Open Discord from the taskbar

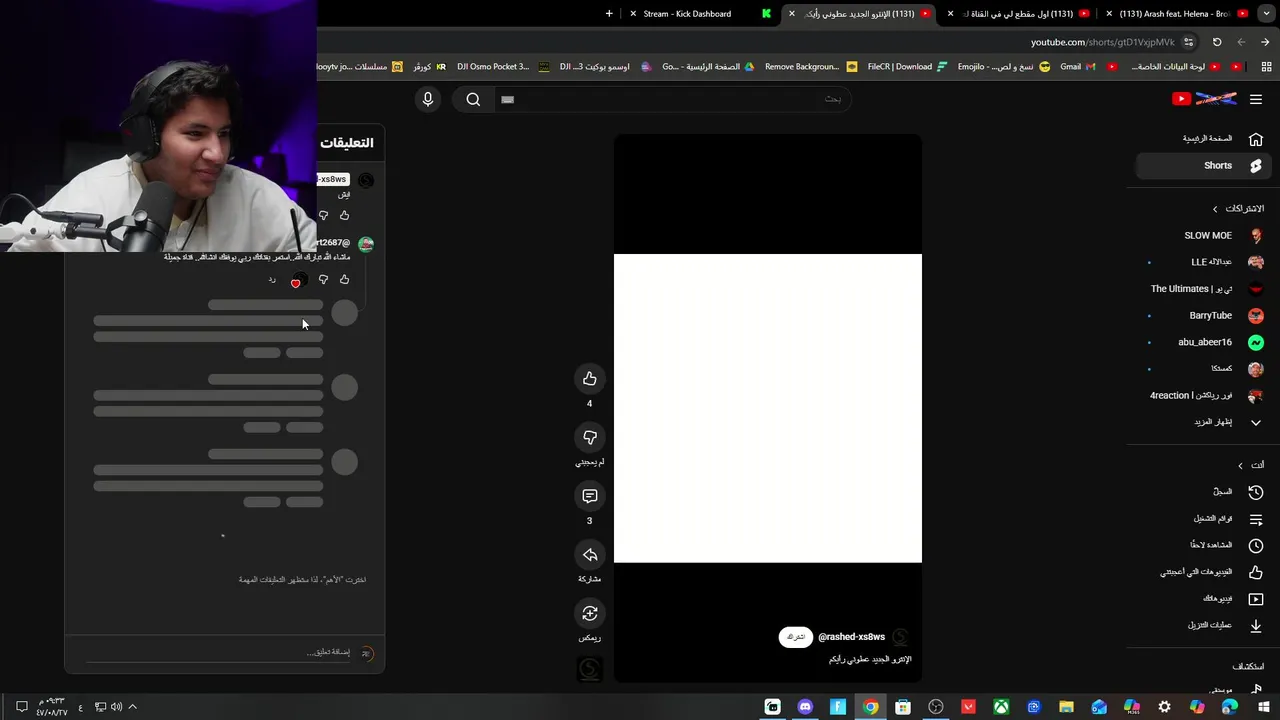coord(805,707)
